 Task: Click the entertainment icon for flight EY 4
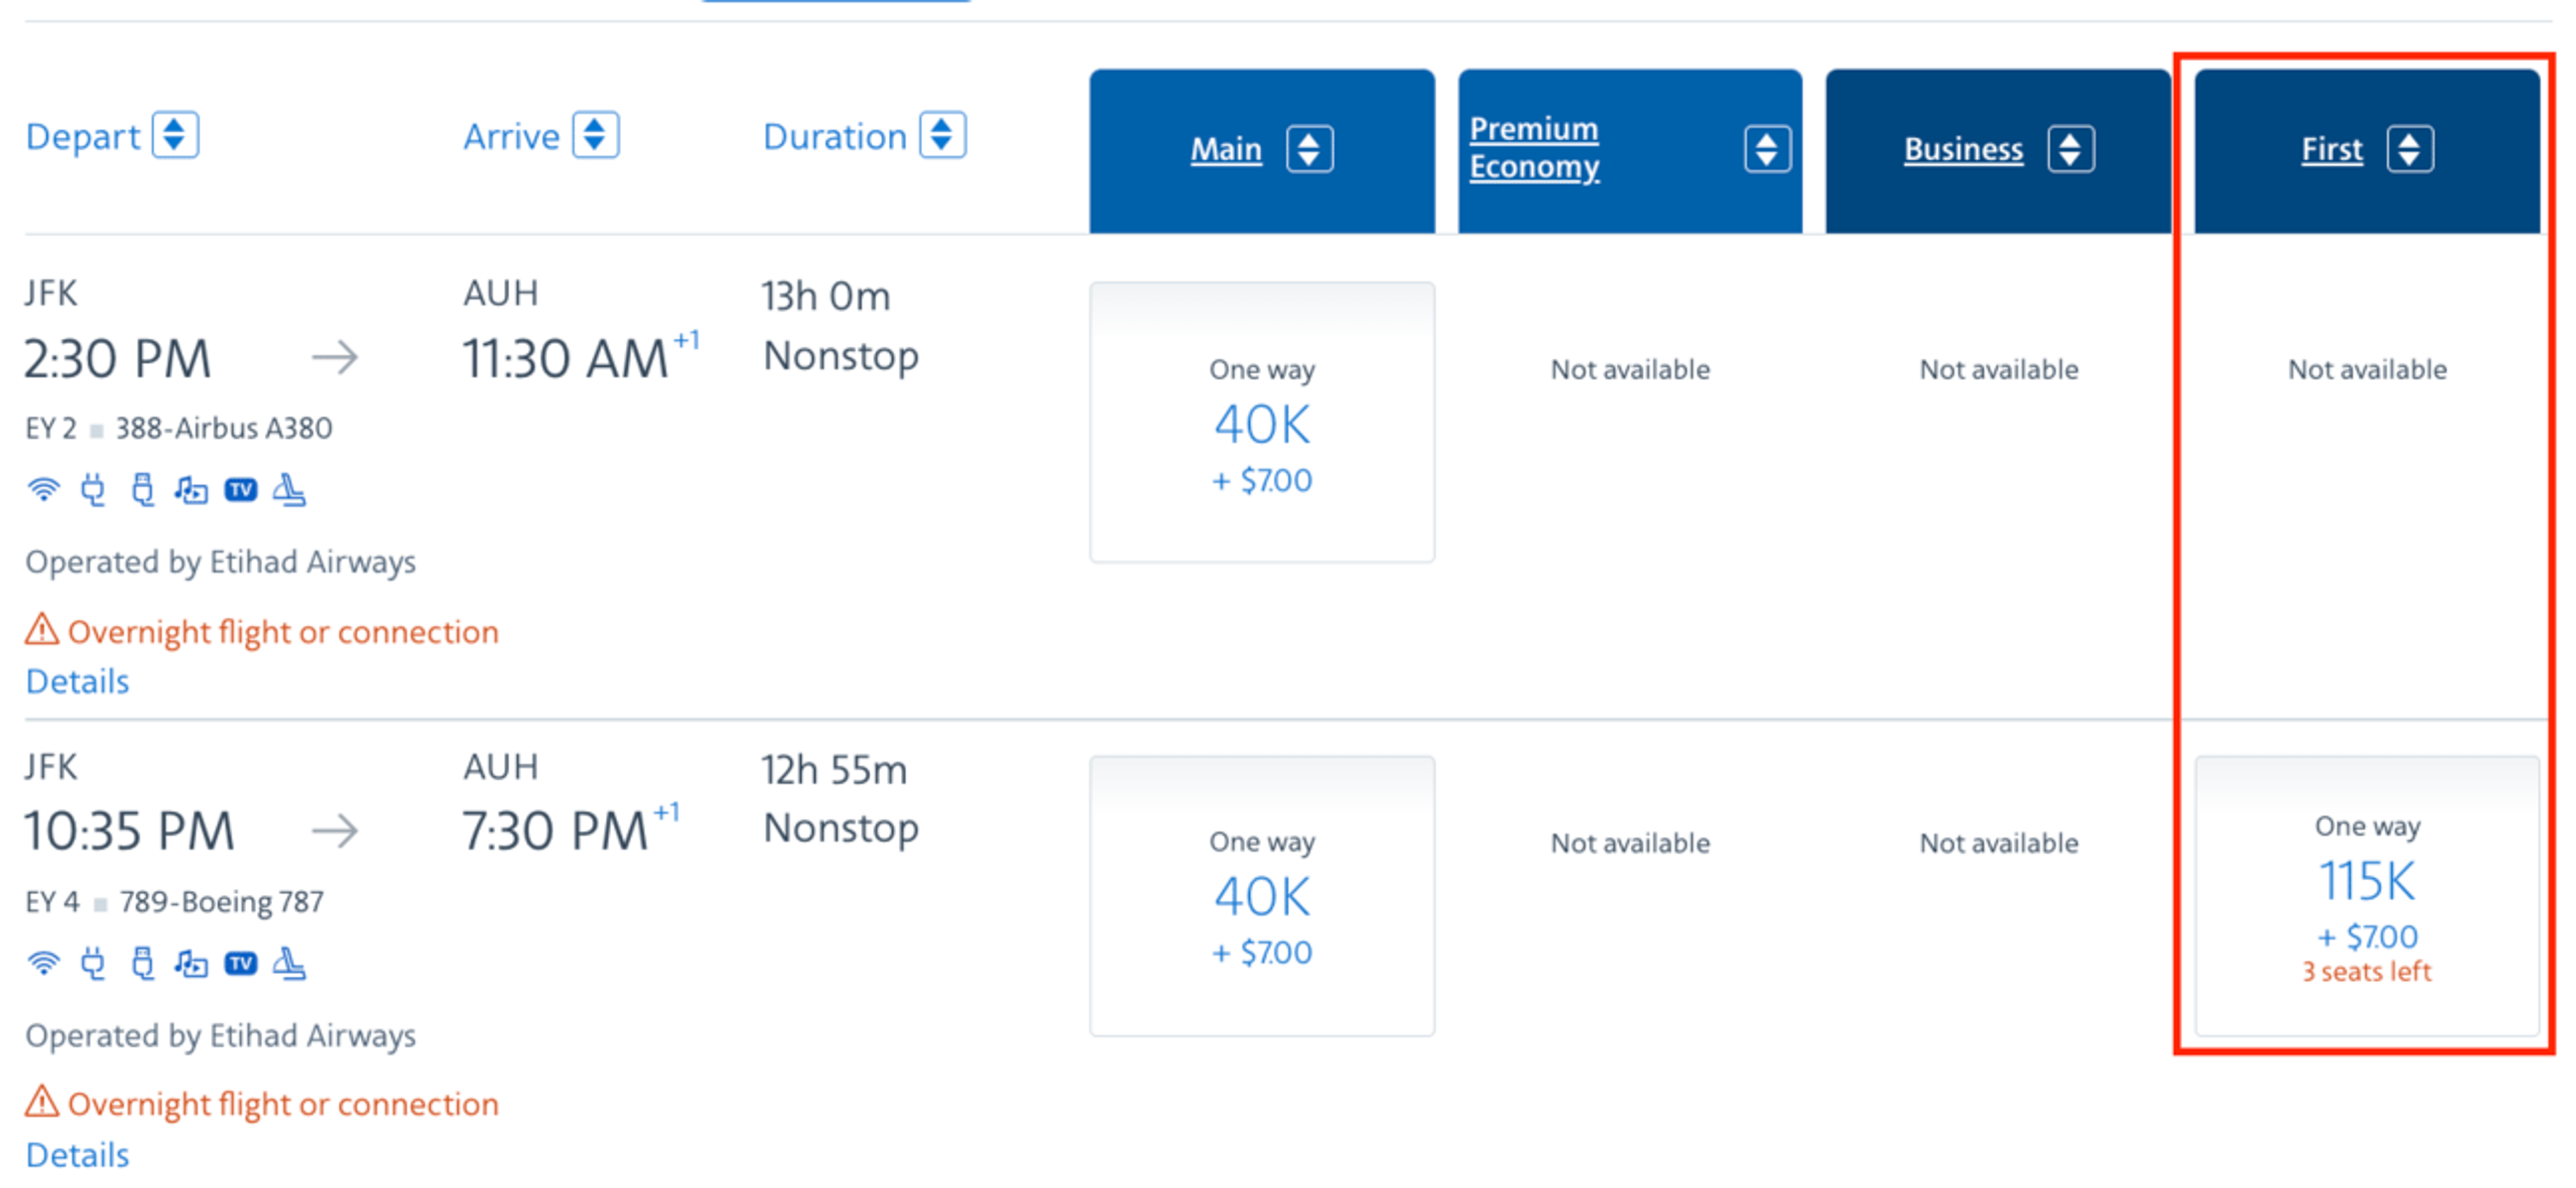191,963
